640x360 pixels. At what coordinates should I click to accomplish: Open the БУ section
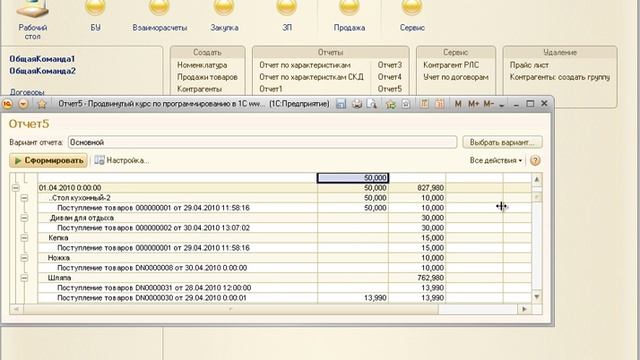[x=95, y=15]
